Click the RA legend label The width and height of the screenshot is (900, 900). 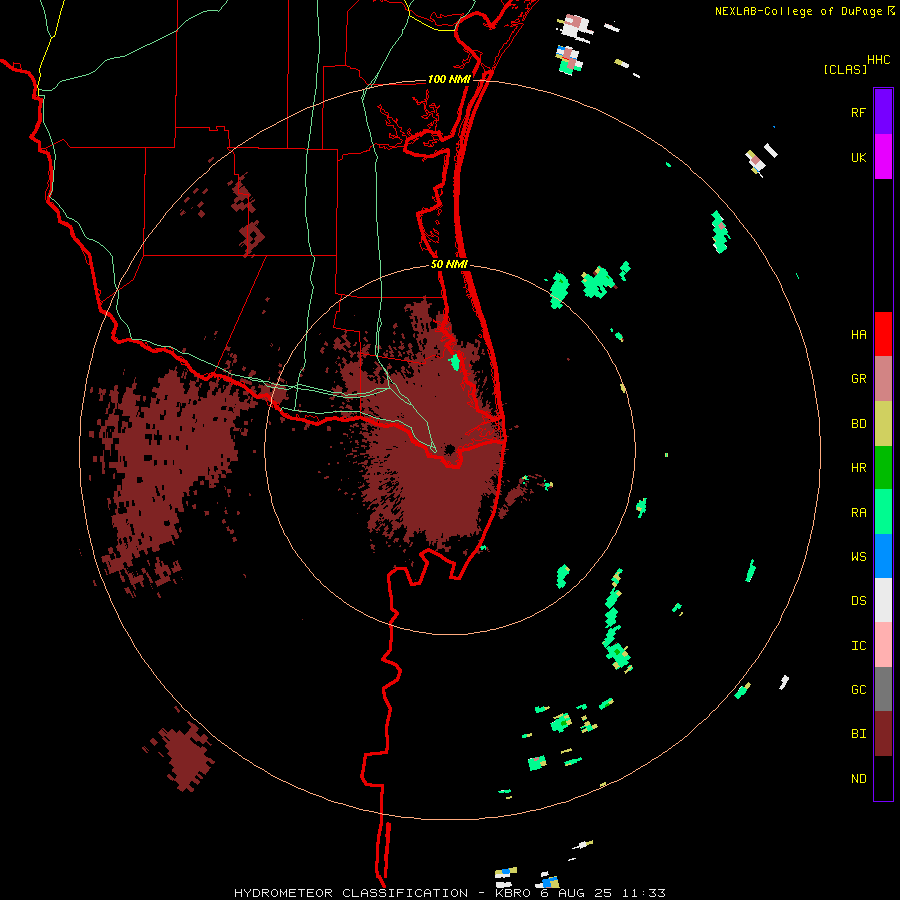(858, 513)
